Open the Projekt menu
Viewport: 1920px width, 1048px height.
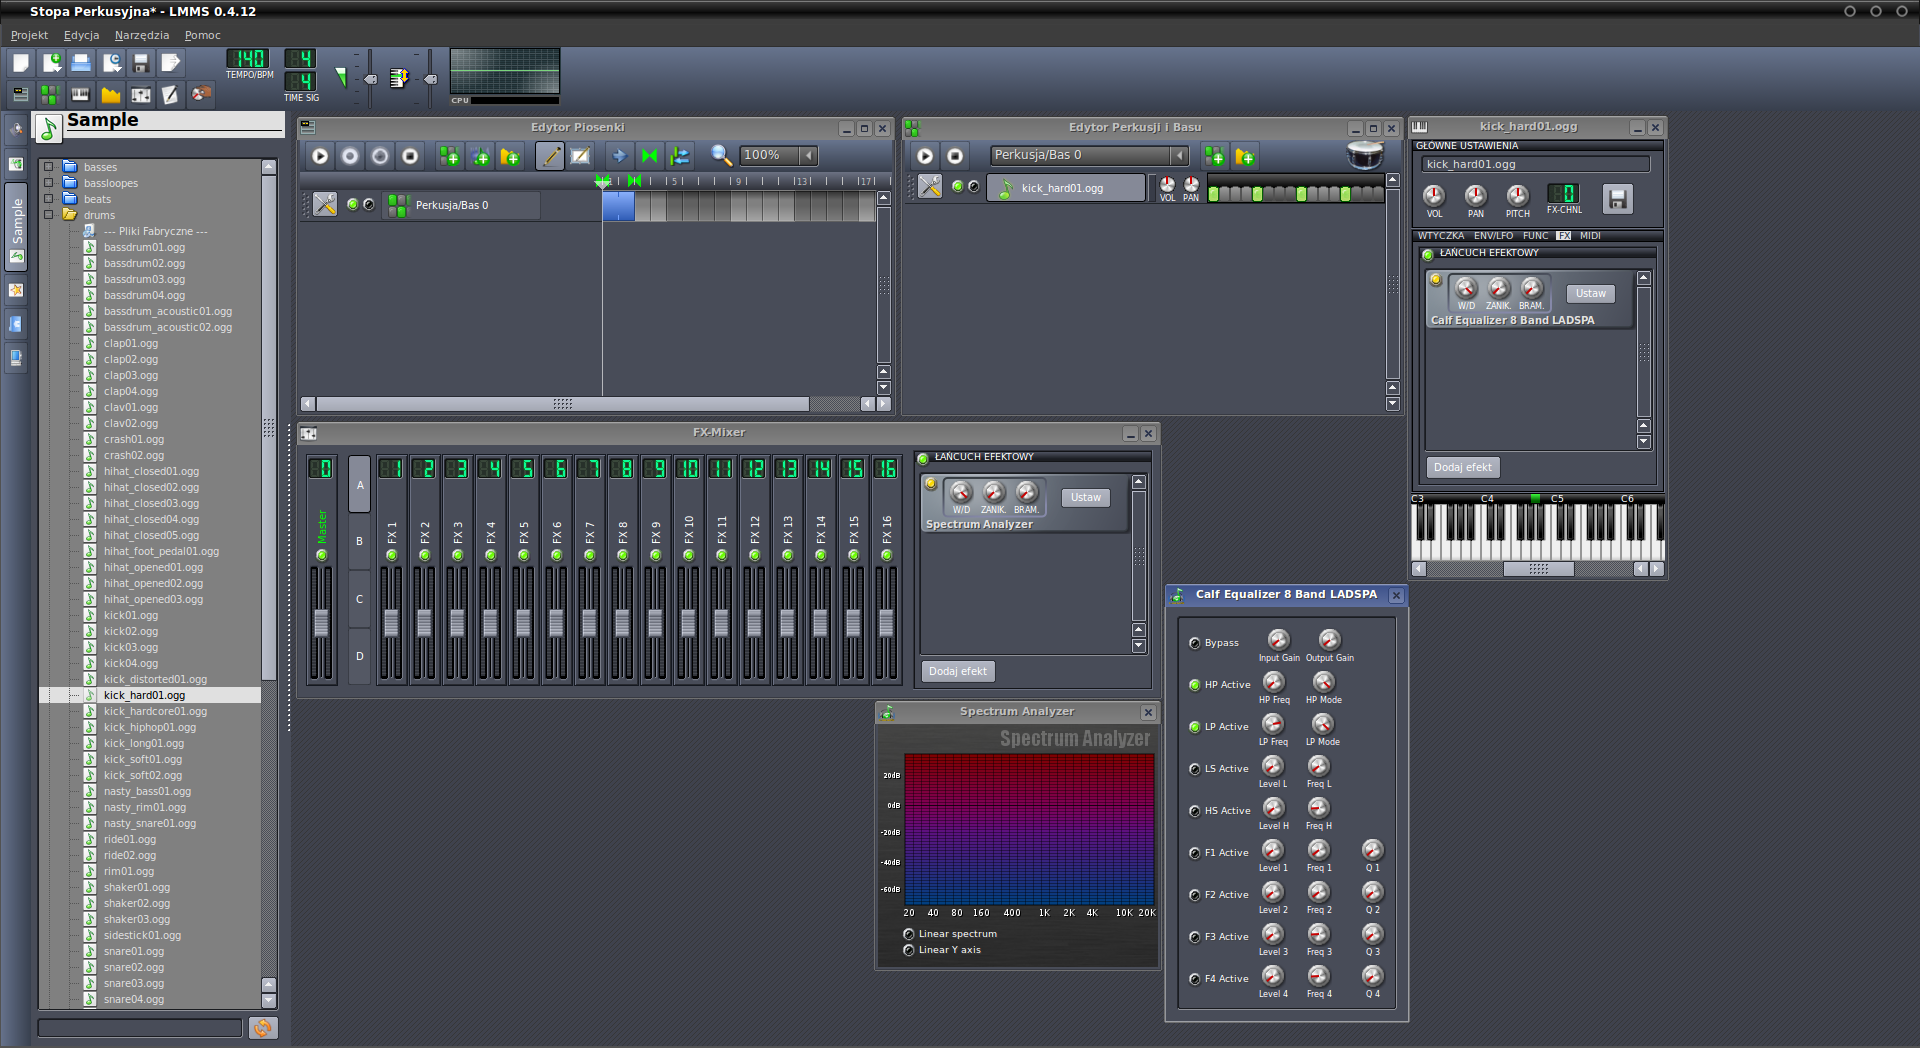tap(29, 35)
